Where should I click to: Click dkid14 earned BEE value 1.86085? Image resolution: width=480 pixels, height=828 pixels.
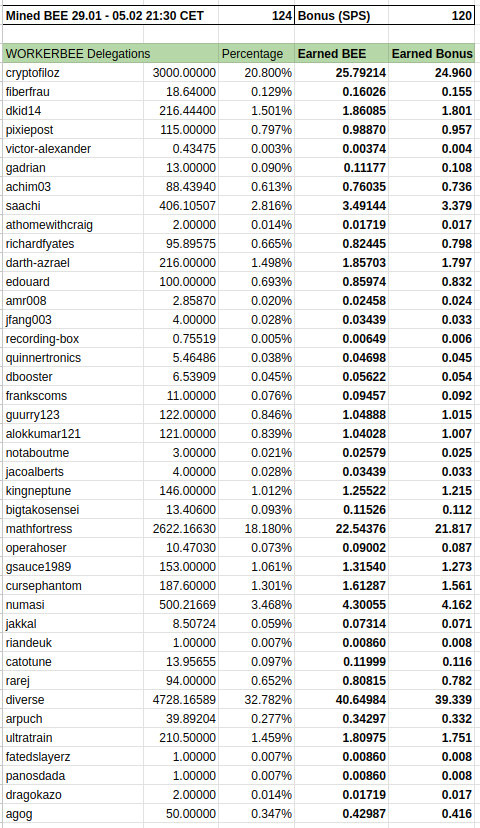coord(342,110)
